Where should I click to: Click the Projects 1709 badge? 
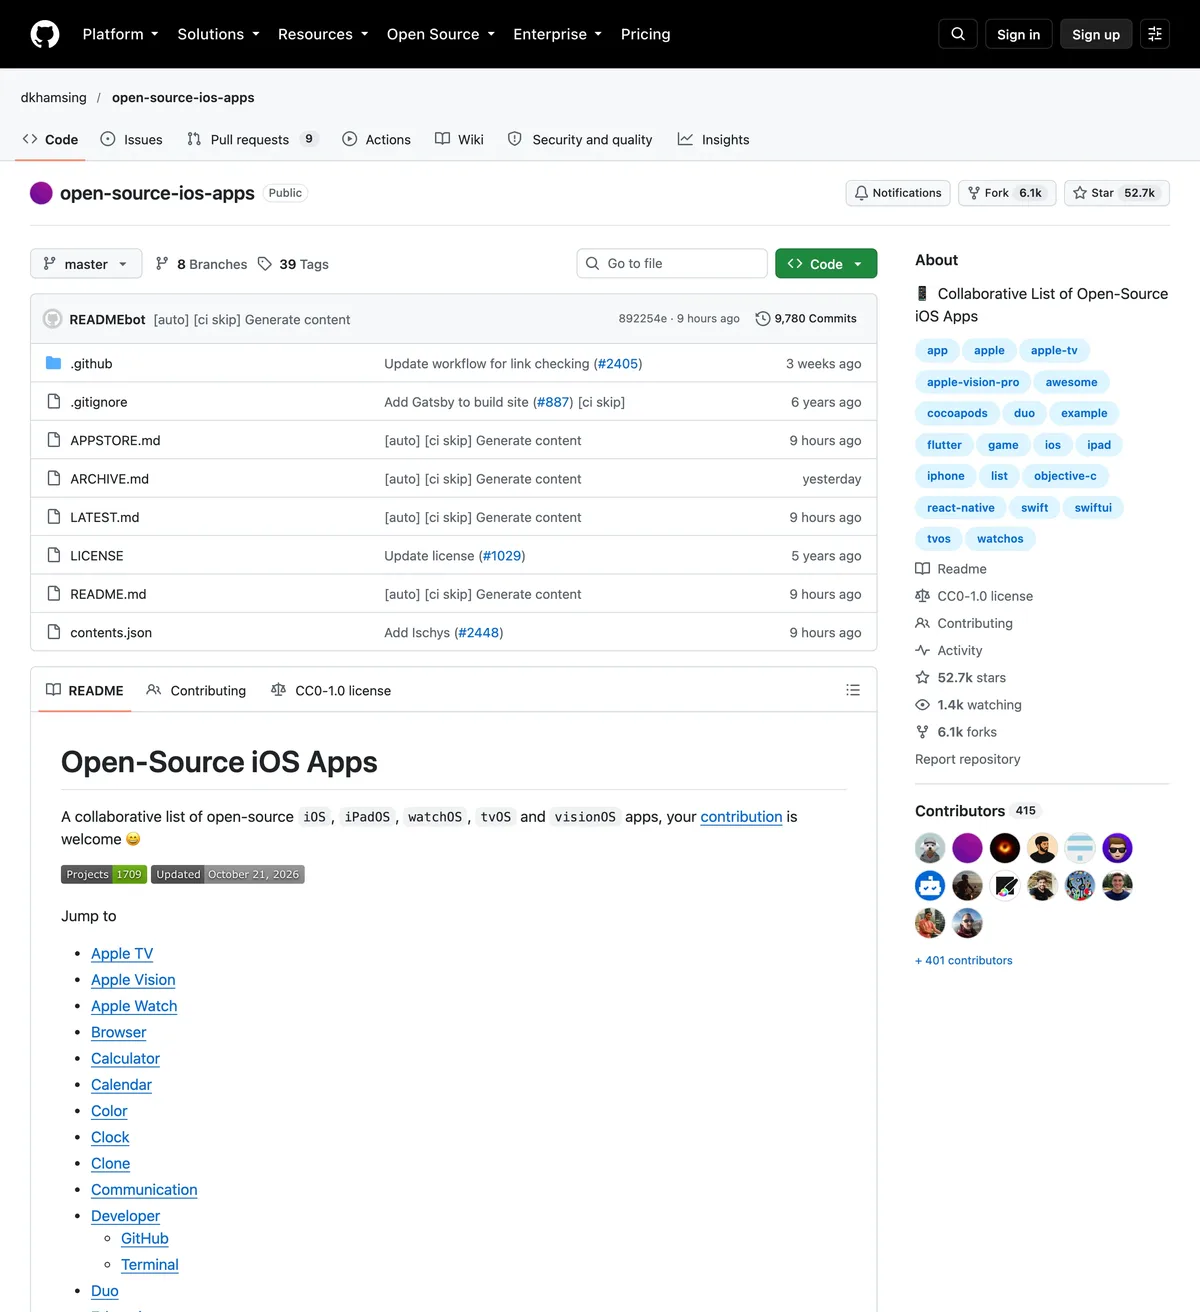coord(104,874)
